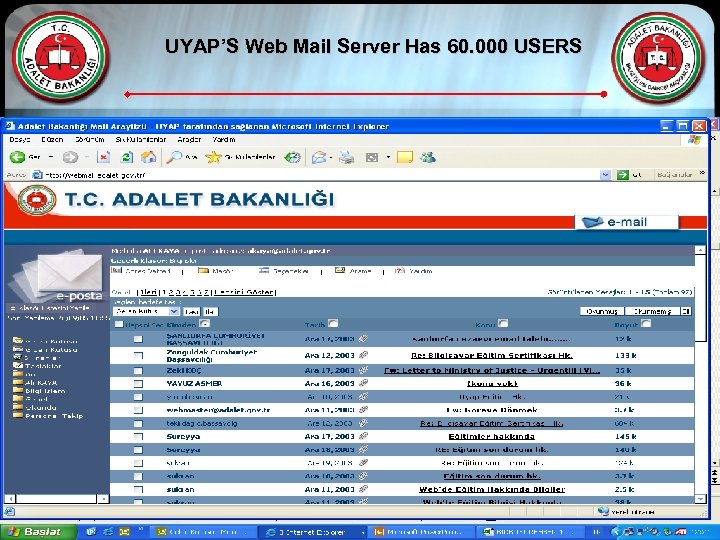Tick the checkbox for YAVUZ ASMER message

click(138, 383)
